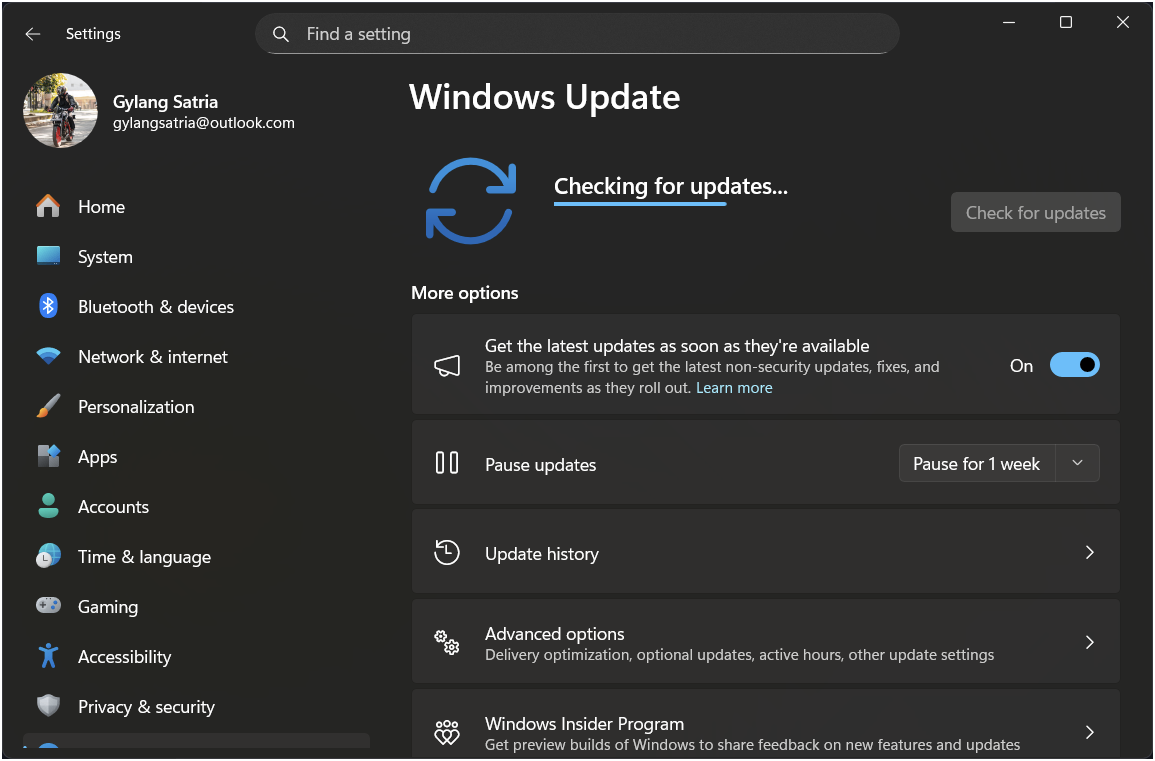Click the Windows Update page heading
1155x761 pixels.
(544, 97)
